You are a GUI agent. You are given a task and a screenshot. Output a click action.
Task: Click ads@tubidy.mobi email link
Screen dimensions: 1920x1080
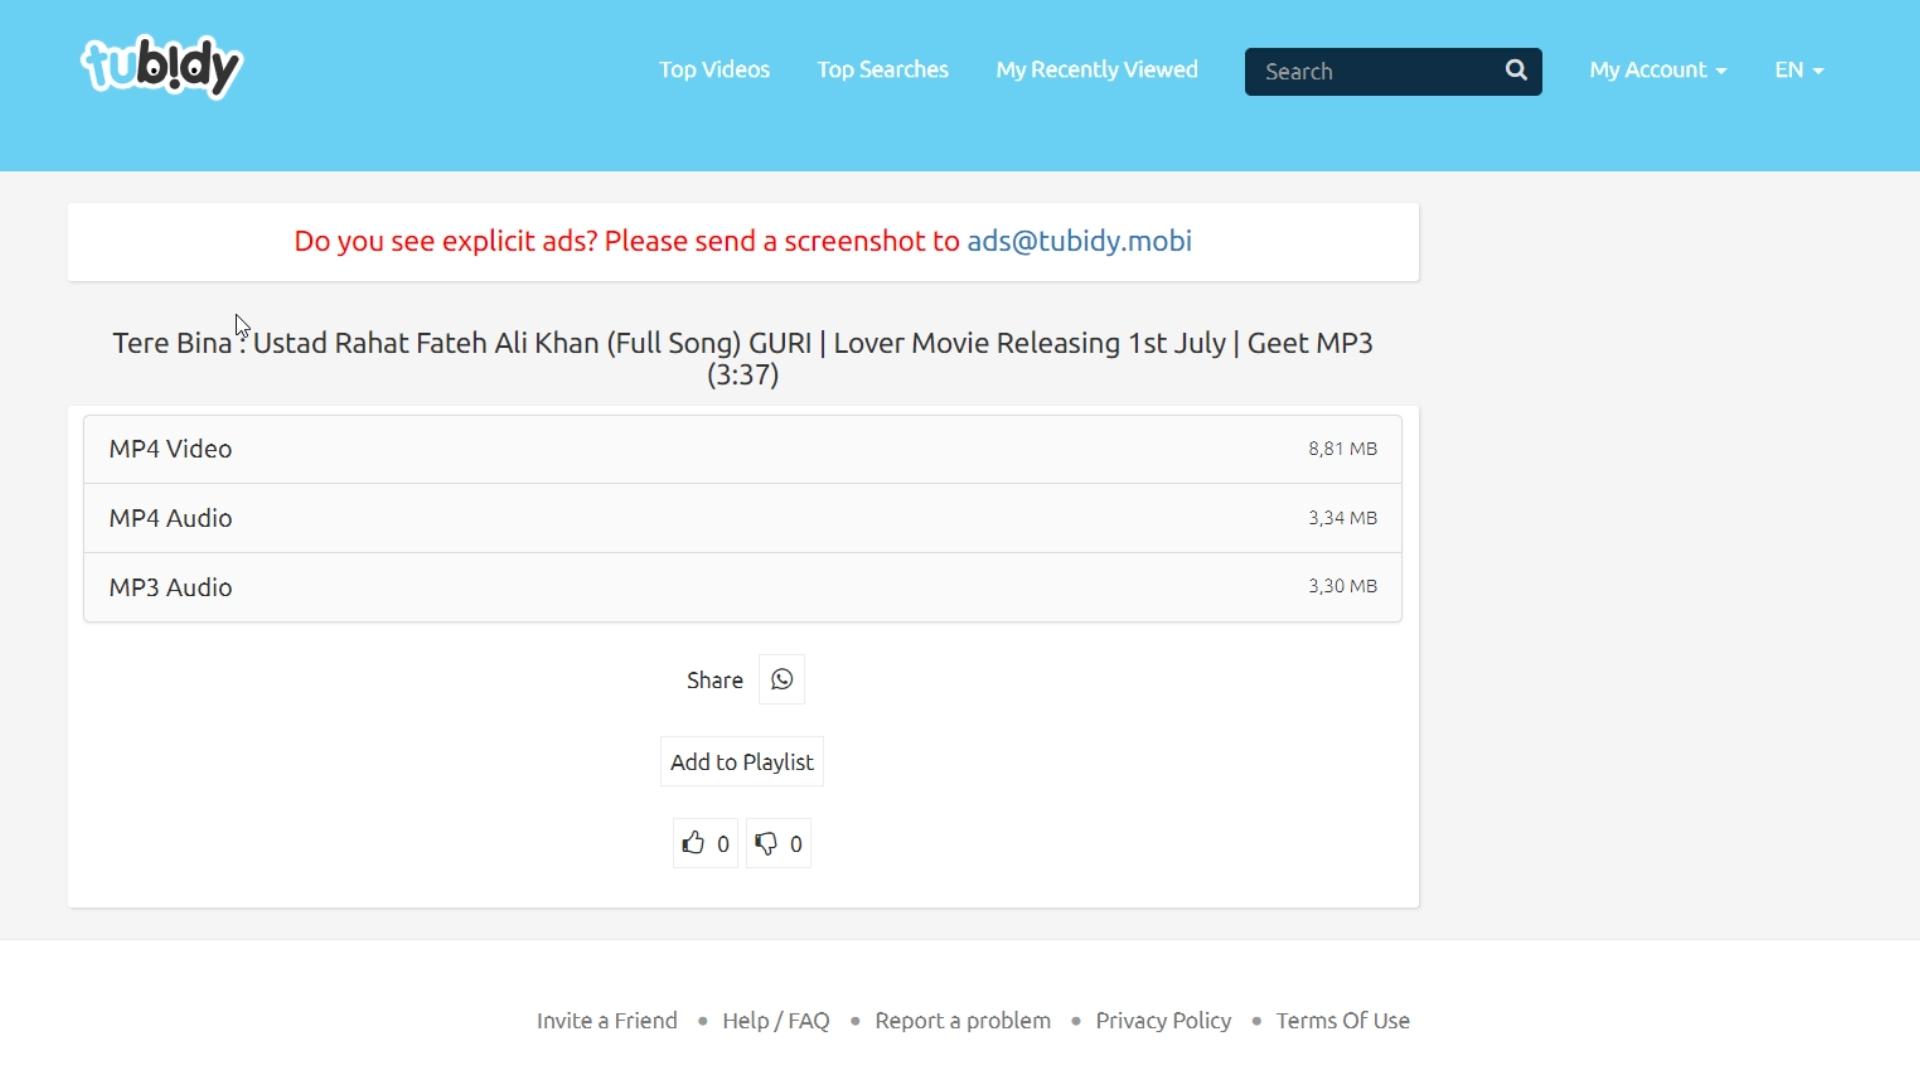point(1079,240)
